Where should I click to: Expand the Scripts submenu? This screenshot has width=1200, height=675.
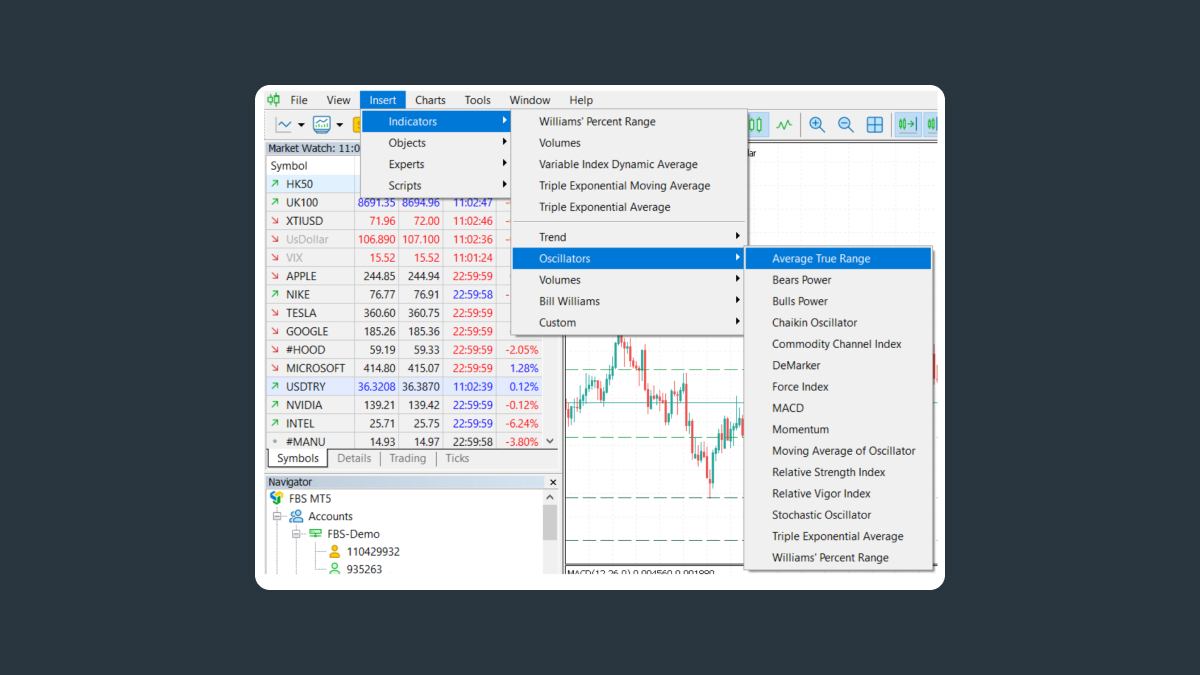coord(436,185)
